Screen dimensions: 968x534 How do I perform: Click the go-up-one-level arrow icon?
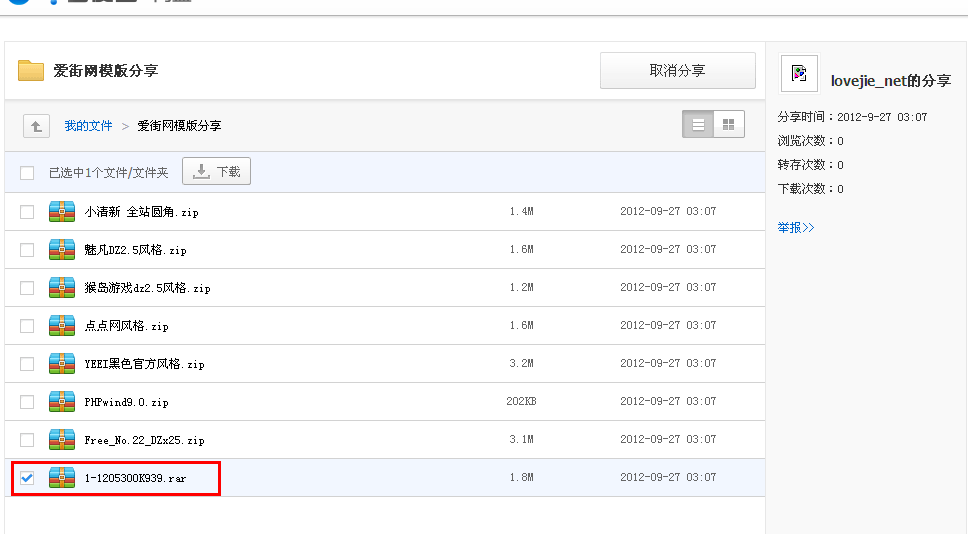[36, 126]
